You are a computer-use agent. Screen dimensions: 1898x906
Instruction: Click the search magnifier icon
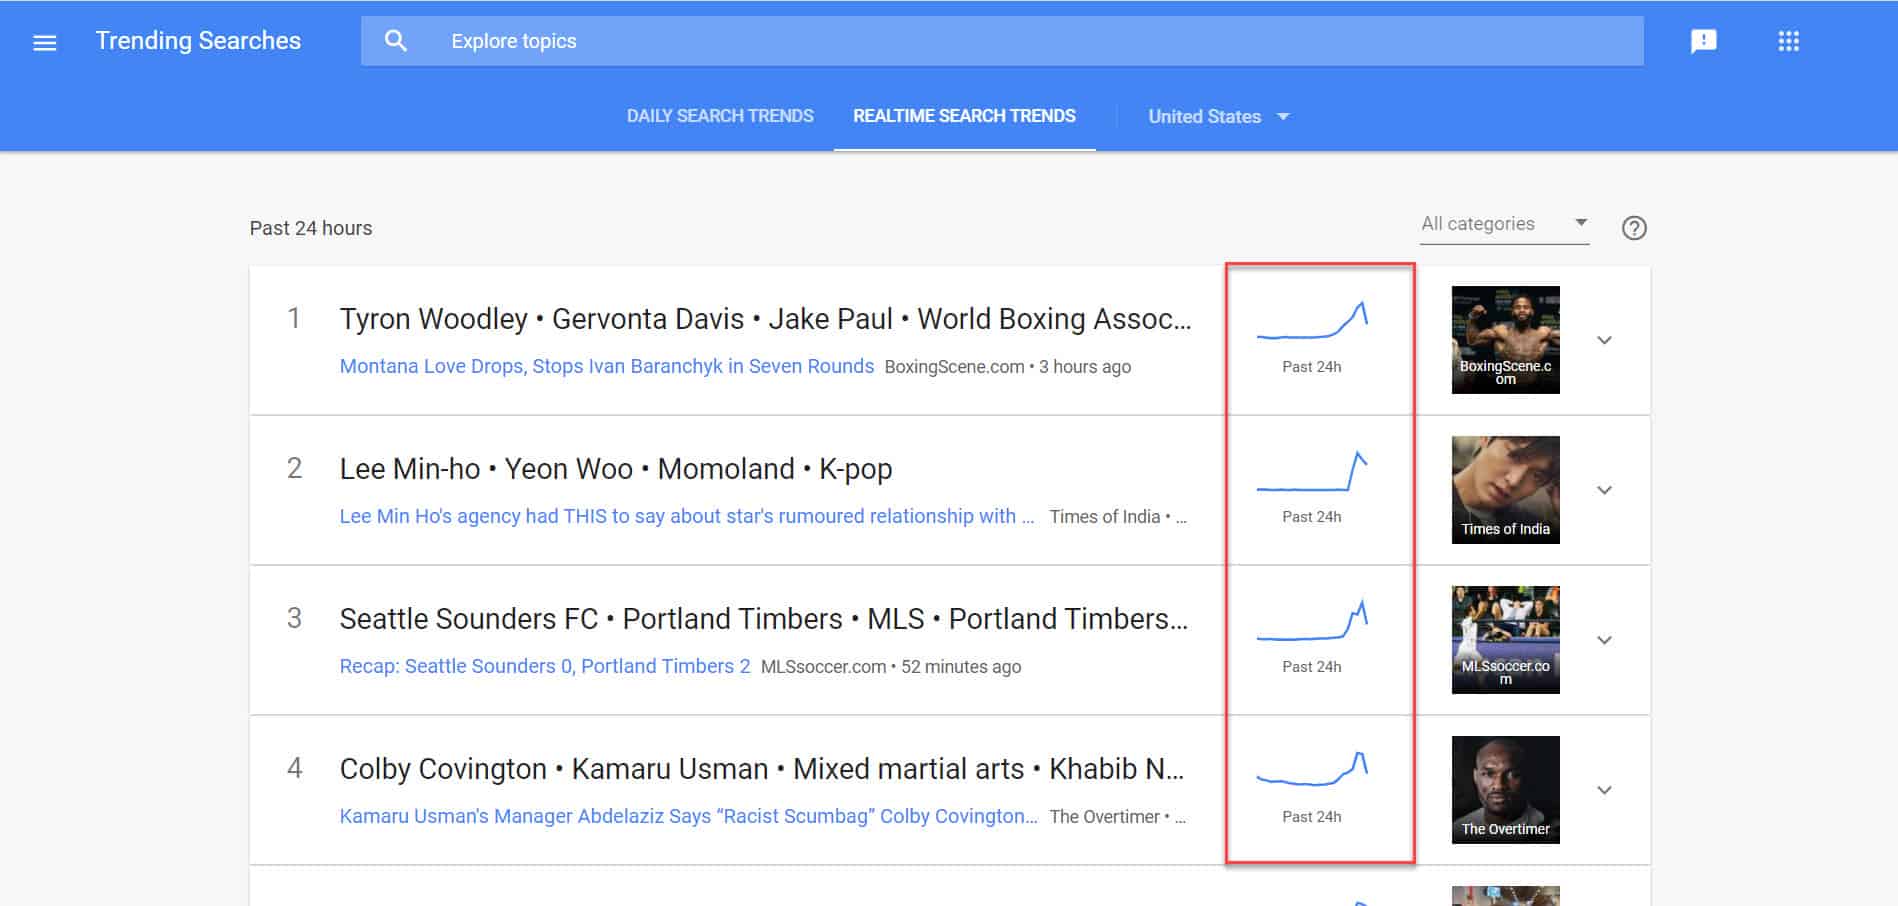coord(396,41)
